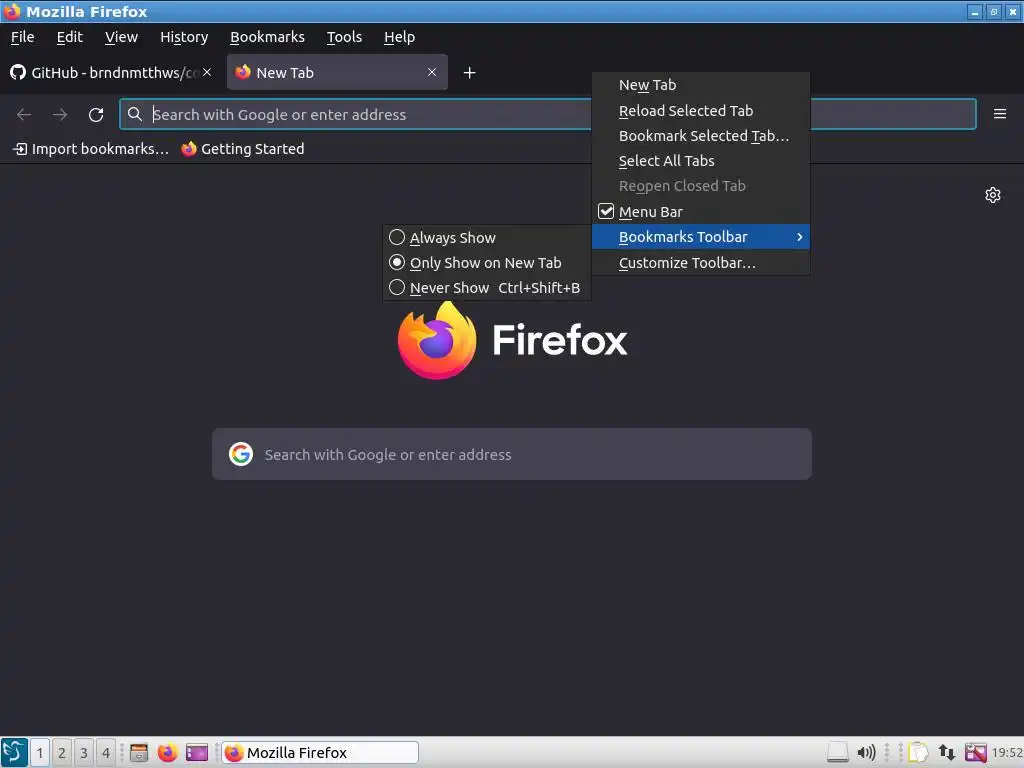This screenshot has height=768, width=1024.
Task: Open the hamburger application menu
Action: coord(999,114)
